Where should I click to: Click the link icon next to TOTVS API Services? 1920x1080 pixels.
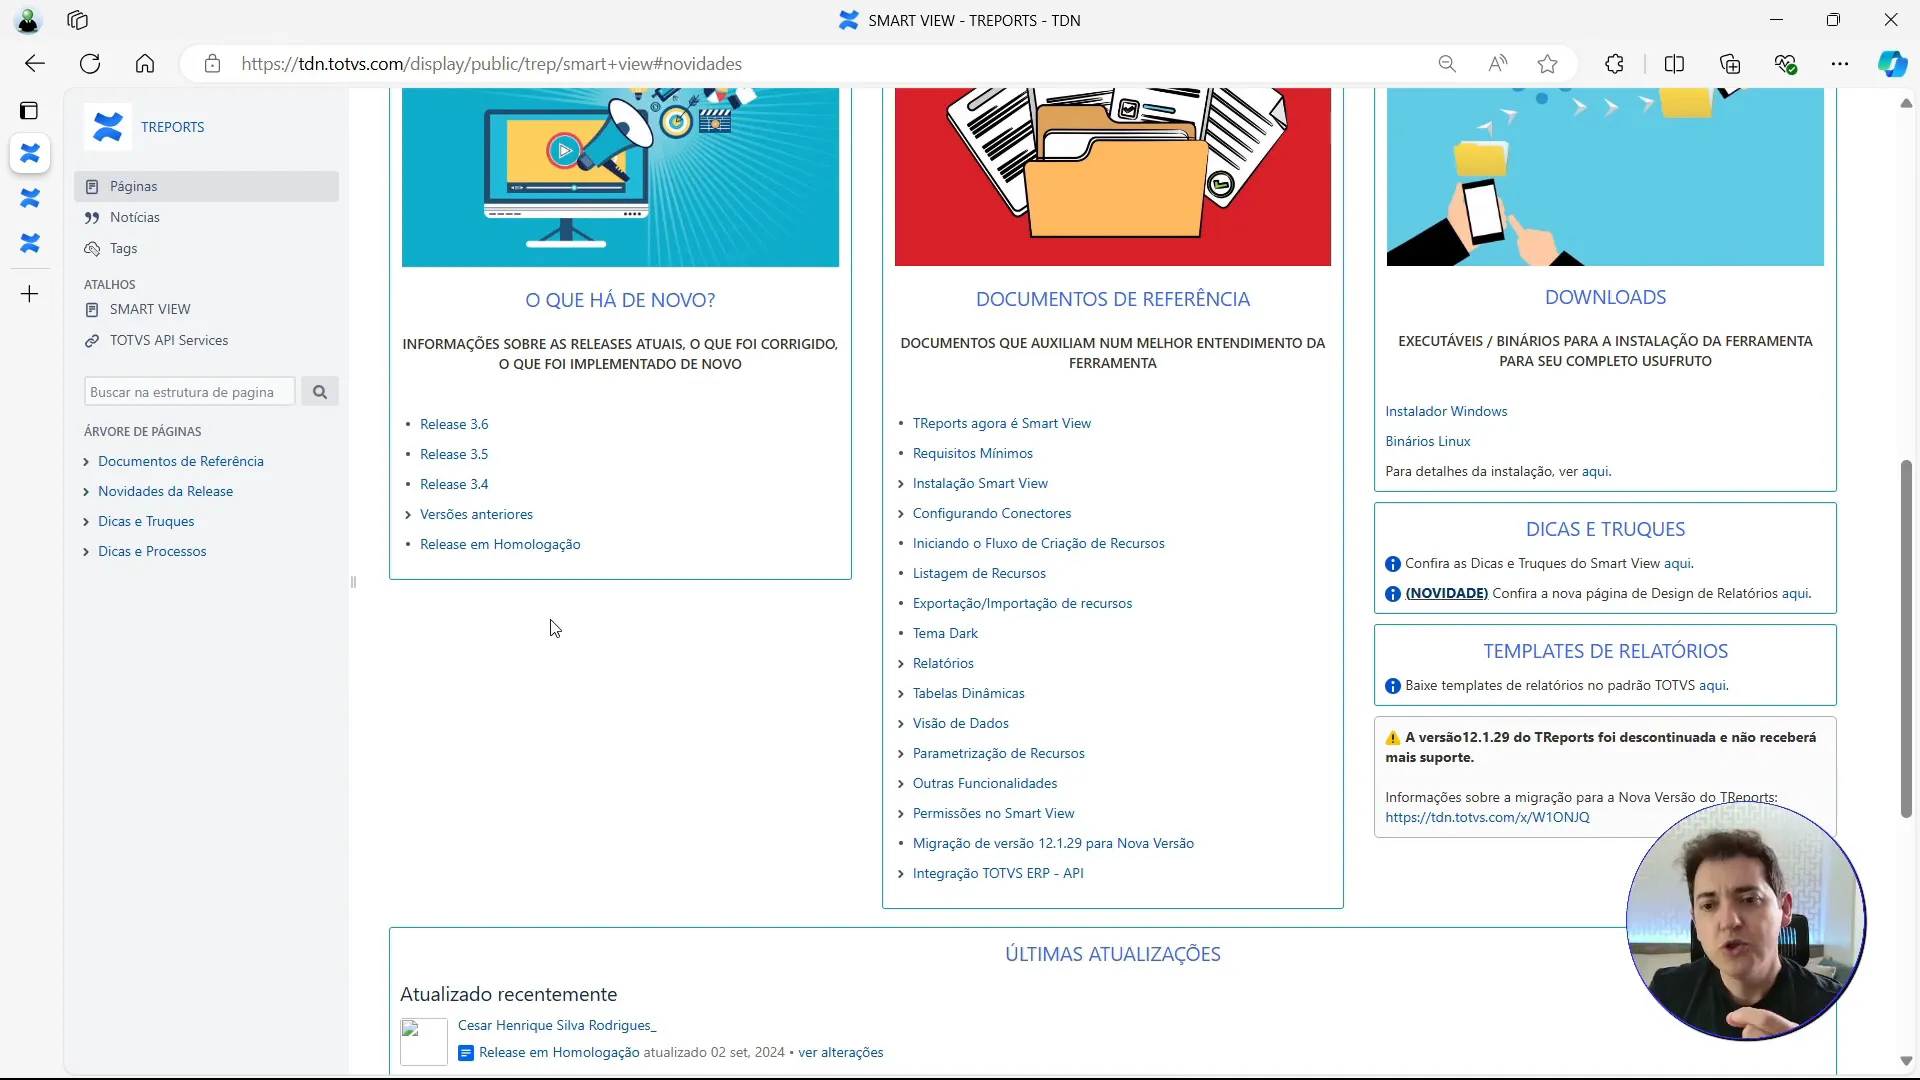pyautogui.click(x=92, y=340)
